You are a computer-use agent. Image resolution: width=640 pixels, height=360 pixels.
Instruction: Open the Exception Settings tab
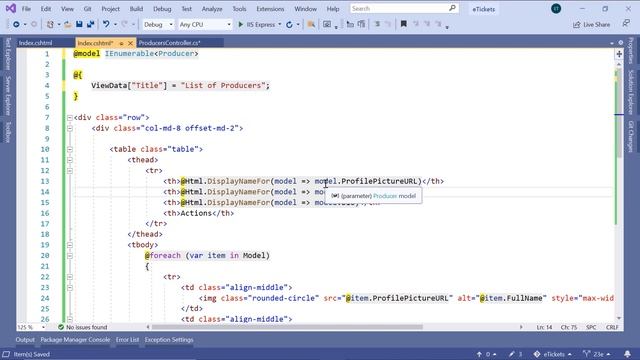click(x=169, y=340)
